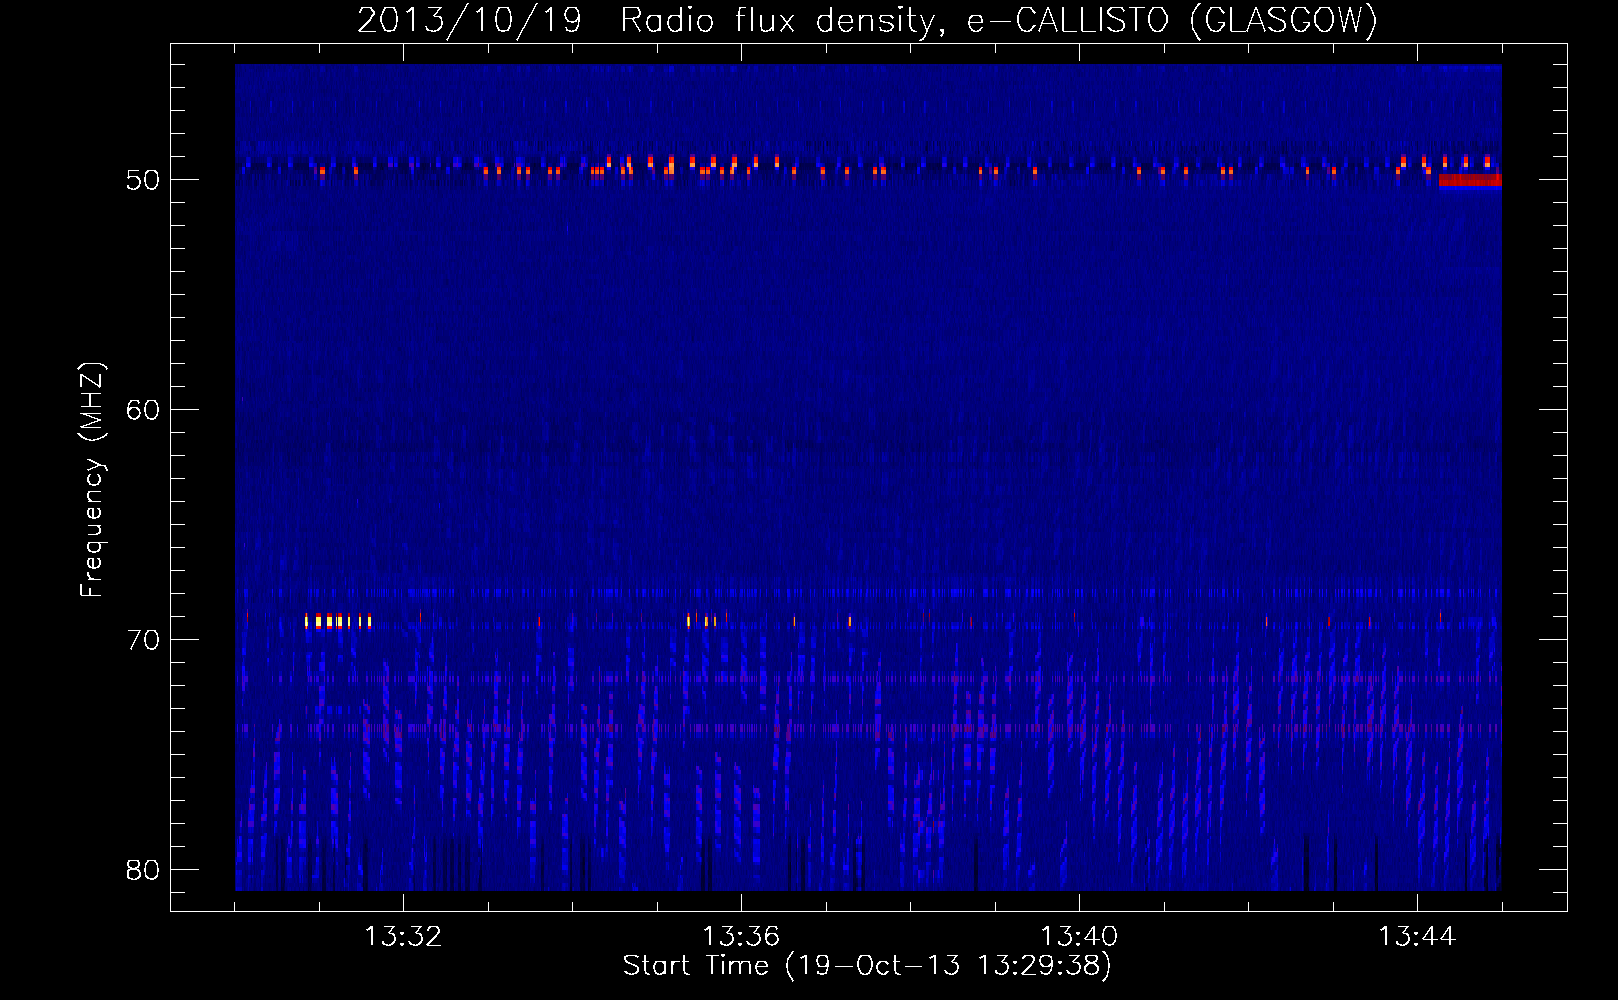The image size is (1618, 1000).
Task: Click the 13:32 time tick label
Action: tap(403, 937)
